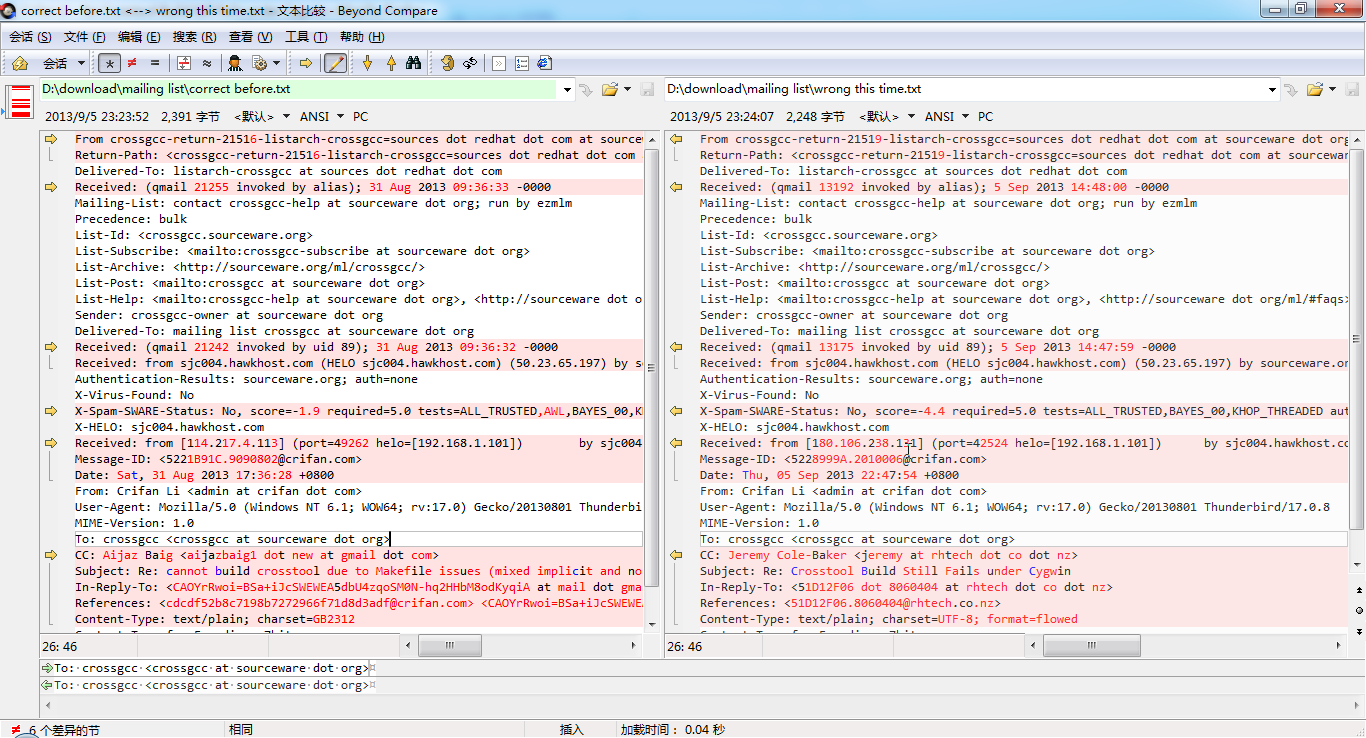This screenshot has width=1366, height=738.
Task: Jump to previous difference arrow
Action: [x=390, y=63]
